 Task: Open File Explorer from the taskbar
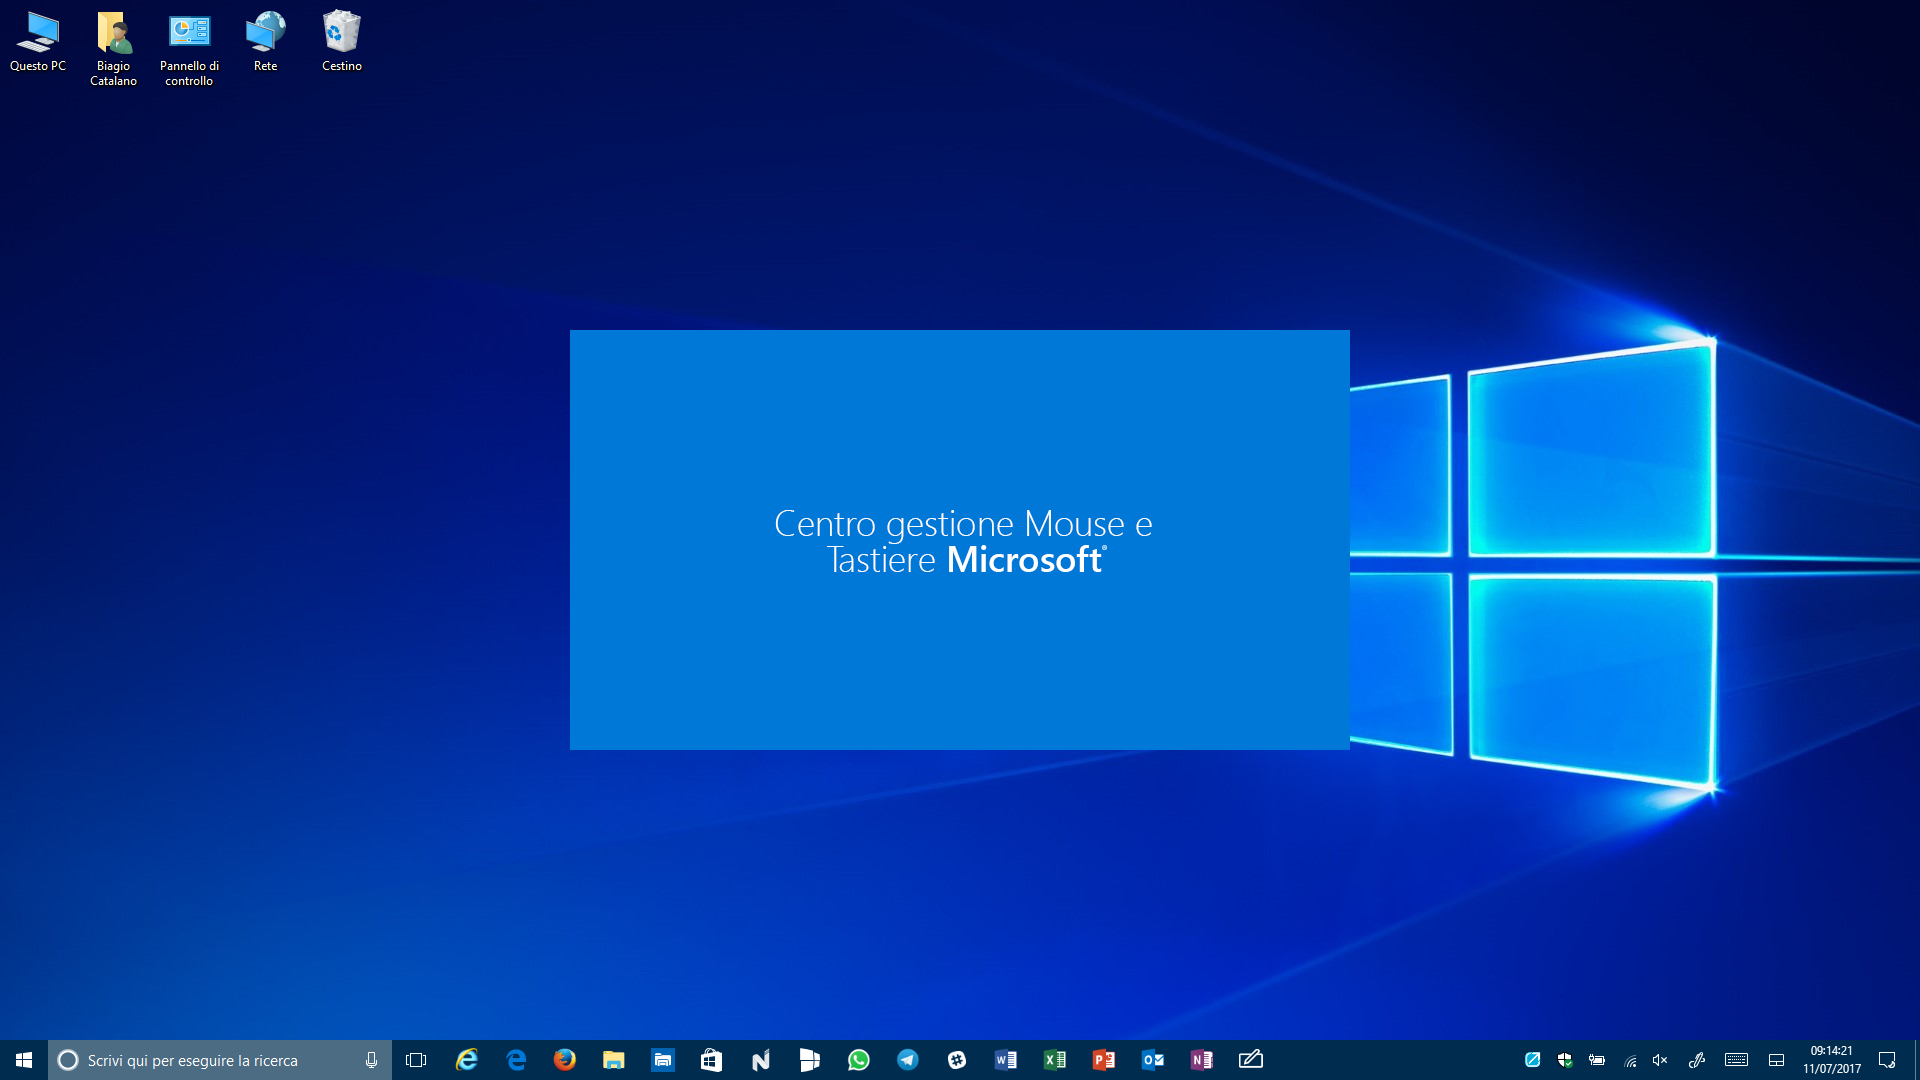tap(614, 1060)
